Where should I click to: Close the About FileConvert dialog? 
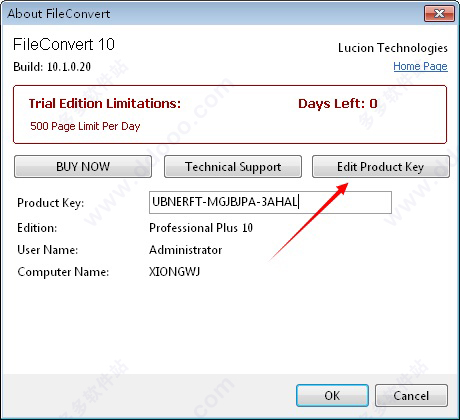pos(439,14)
